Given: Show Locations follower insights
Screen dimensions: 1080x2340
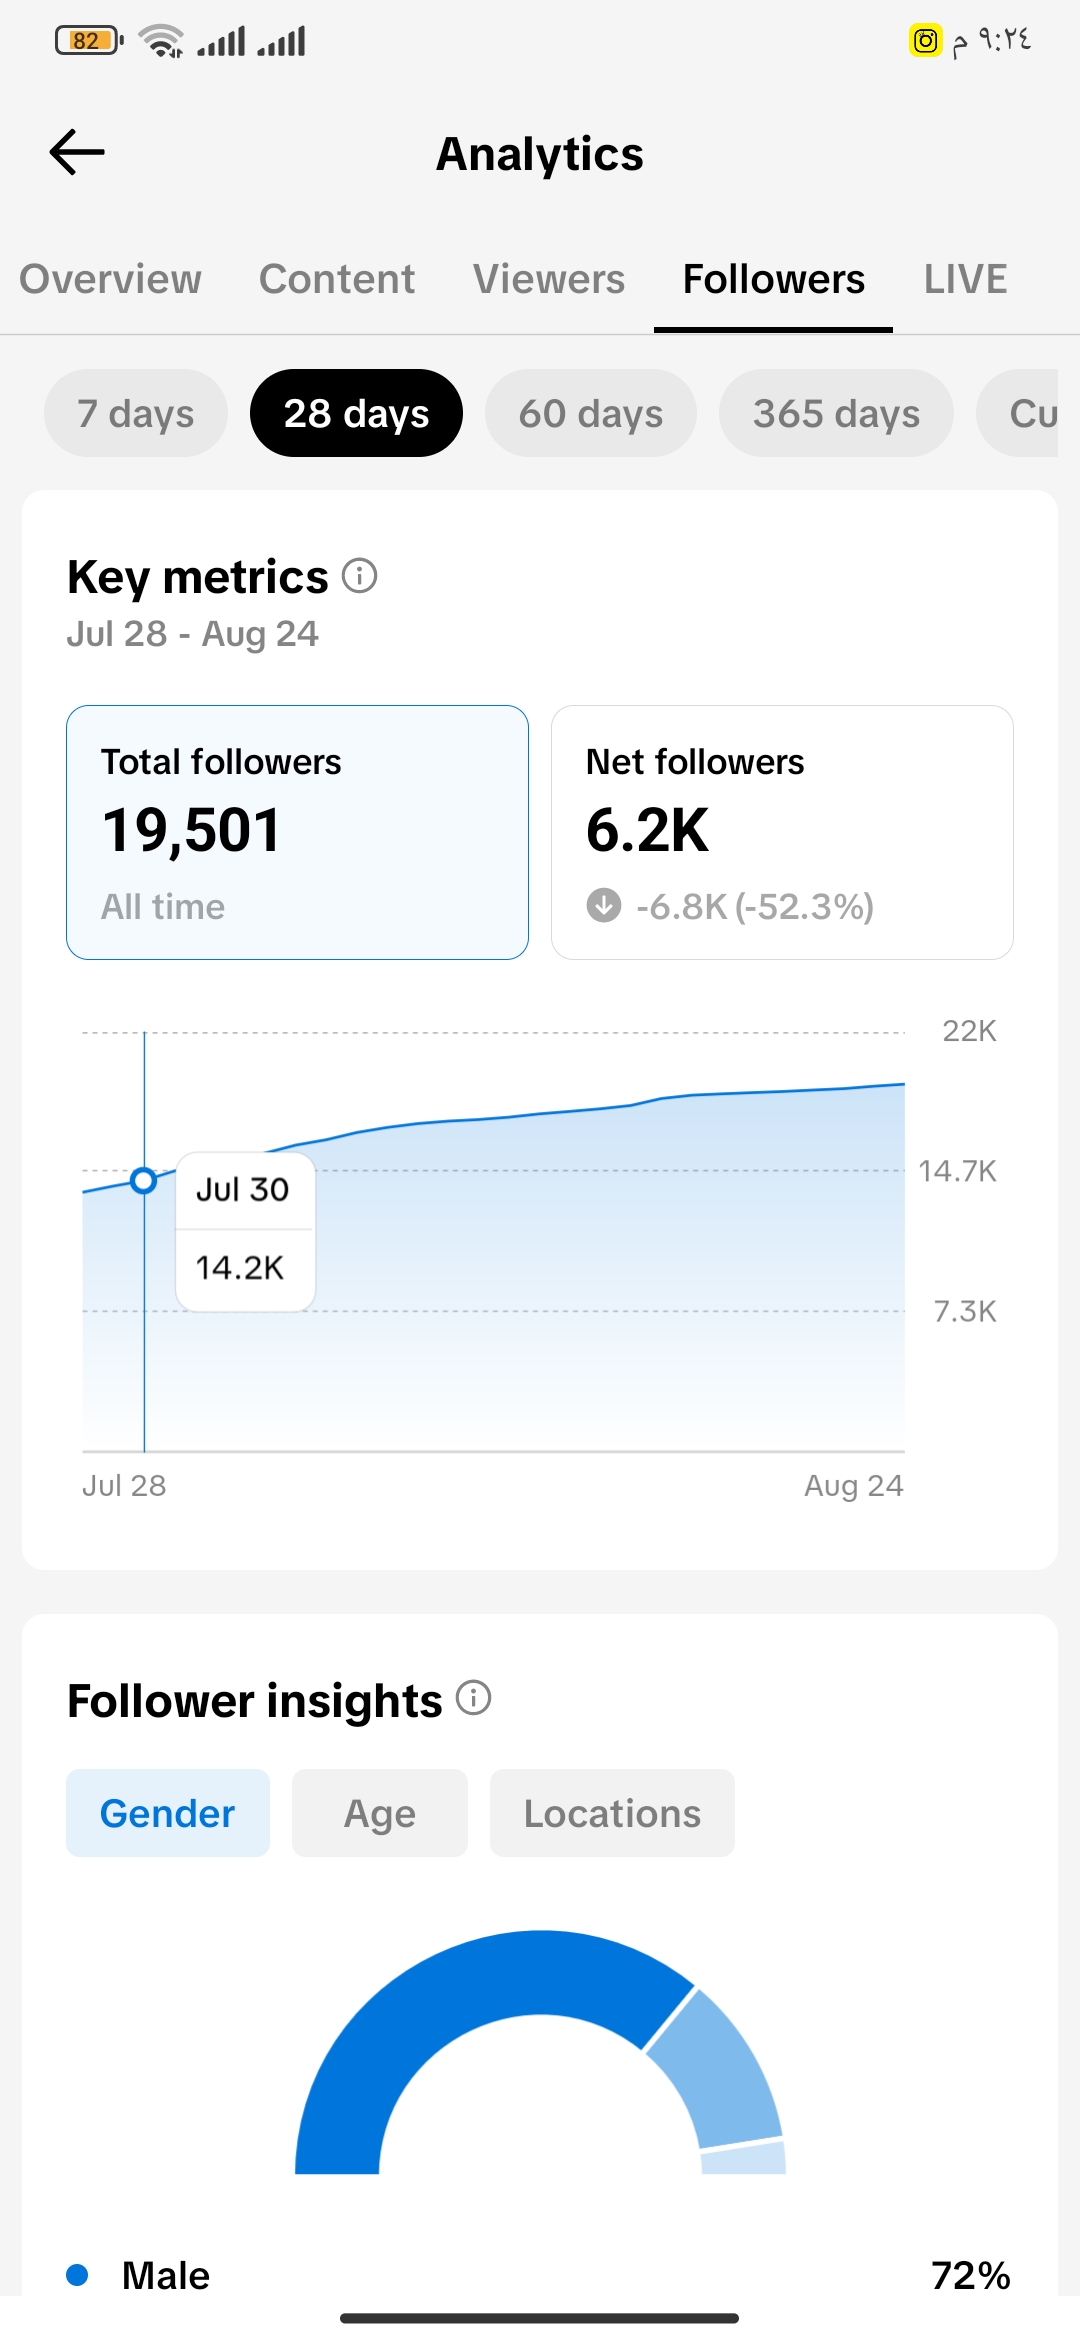Looking at the screenshot, I should [x=612, y=1813].
